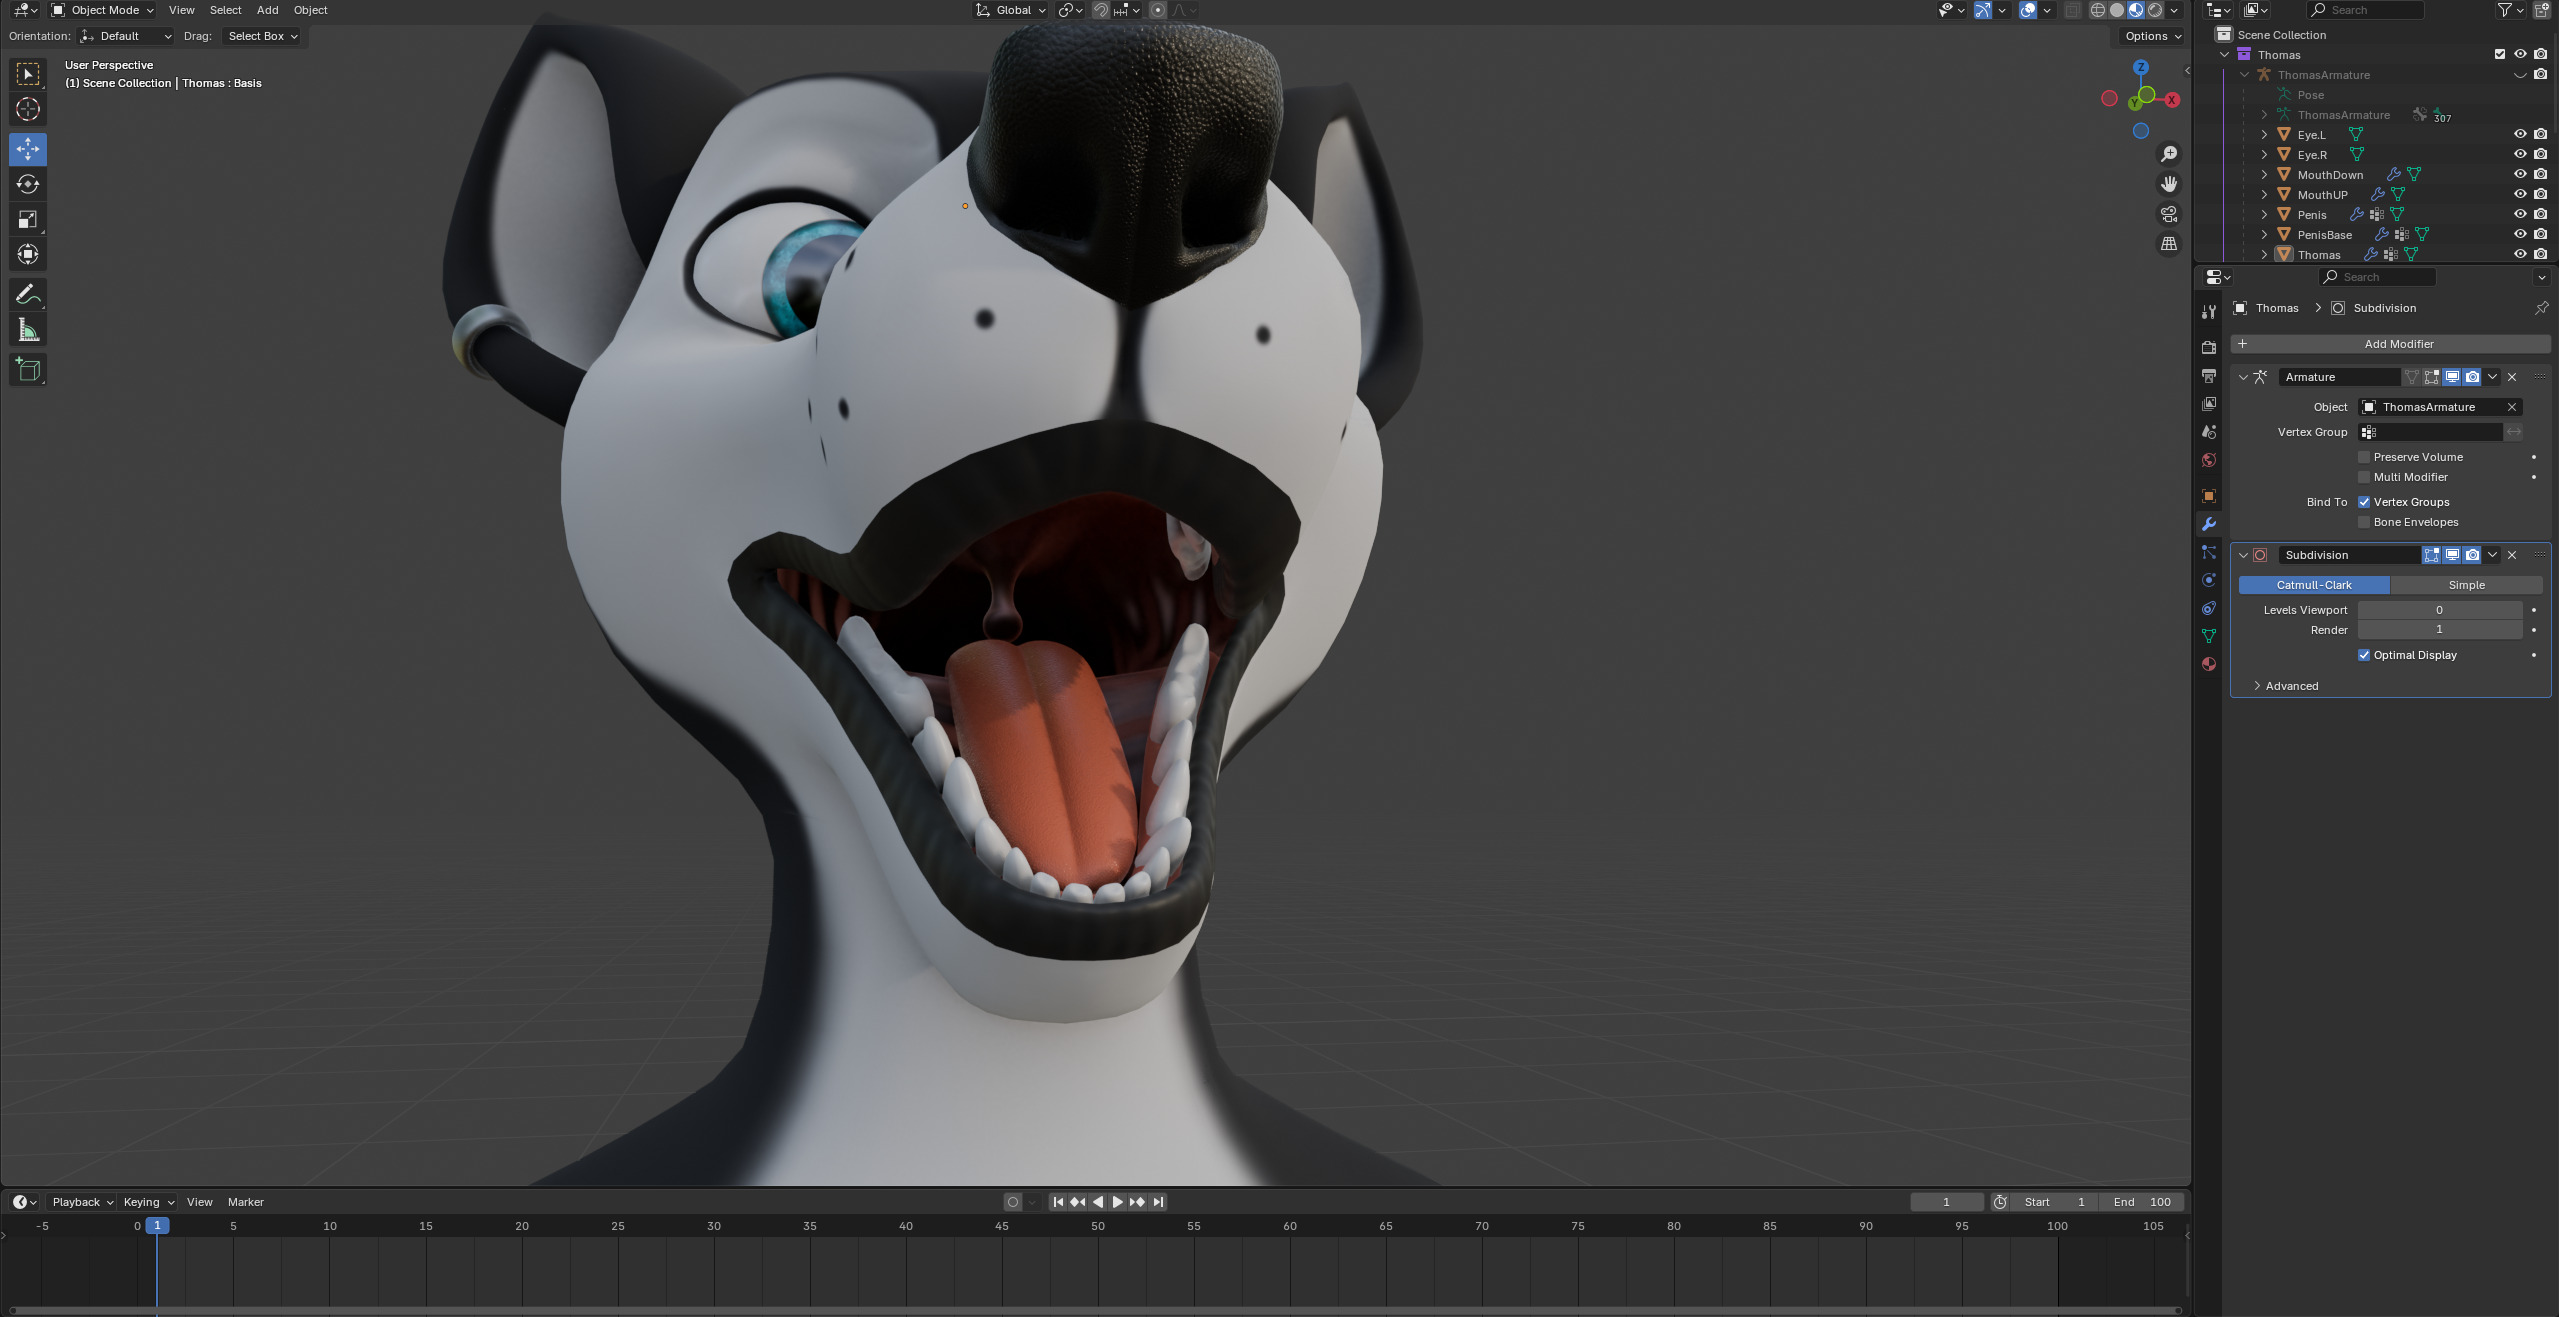This screenshot has width=2559, height=1317.
Task: Enable Bone Envelopes checkbox
Action: click(x=2364, y=522)
